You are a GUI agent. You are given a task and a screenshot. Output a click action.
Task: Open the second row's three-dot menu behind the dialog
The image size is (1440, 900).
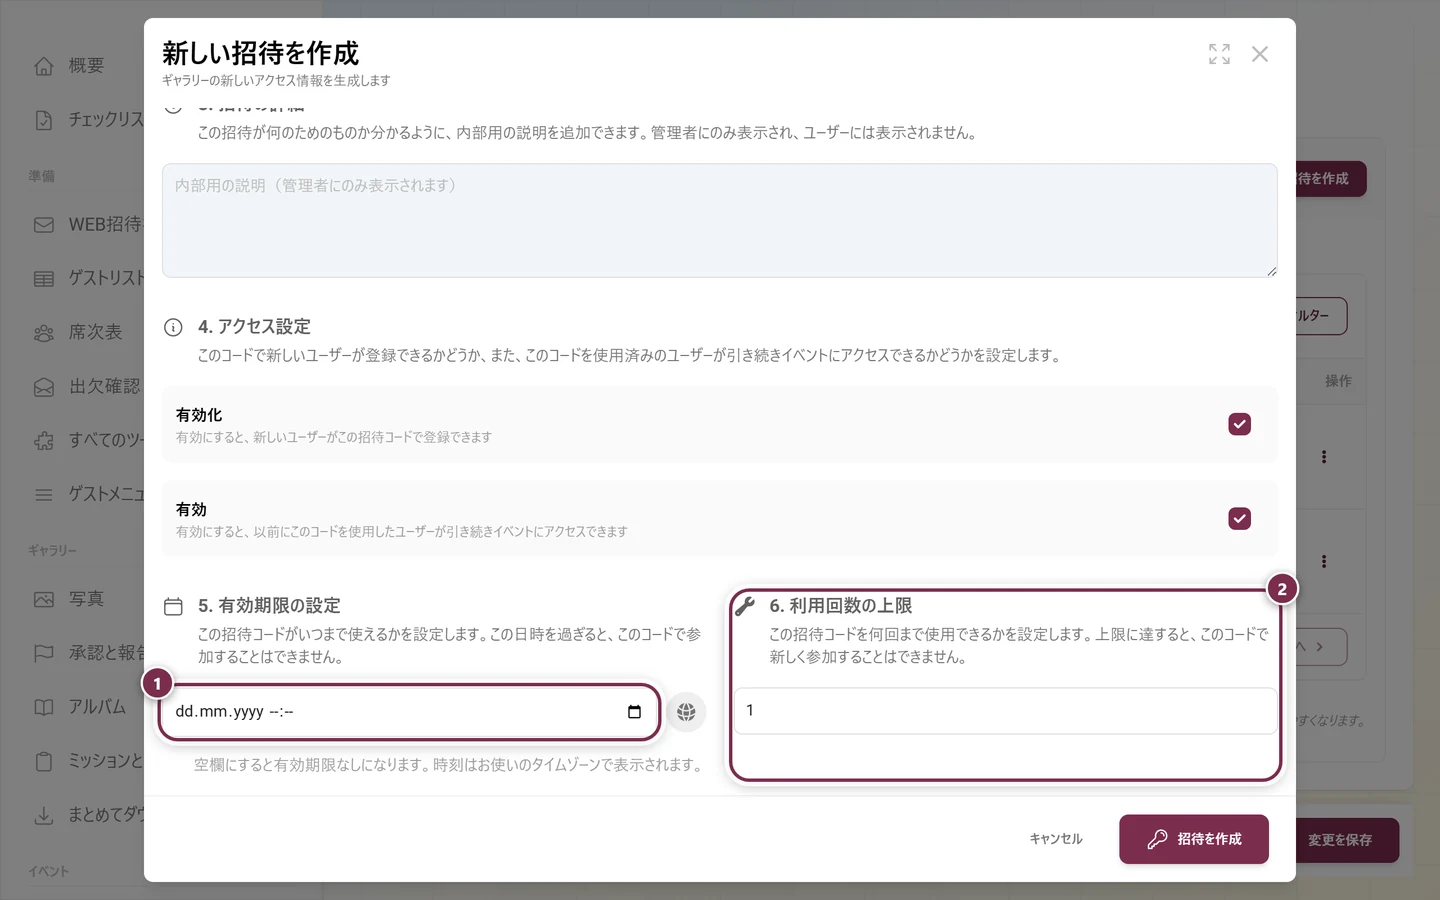pyautogui.click(x=1324, y=561)
